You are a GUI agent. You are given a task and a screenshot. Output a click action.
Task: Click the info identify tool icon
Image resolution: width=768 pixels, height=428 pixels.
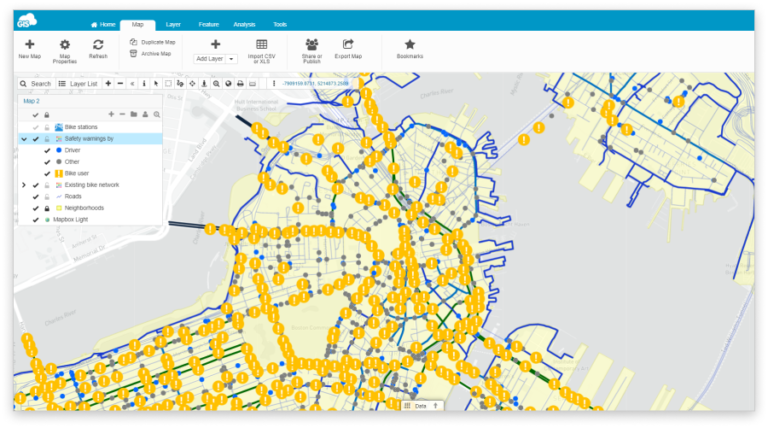[x=144, y=84]
